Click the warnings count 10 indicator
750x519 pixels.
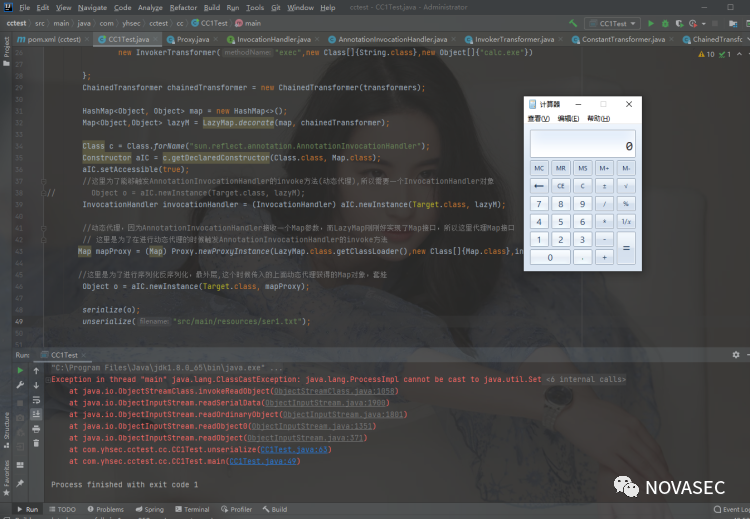(x=706, y=54)
